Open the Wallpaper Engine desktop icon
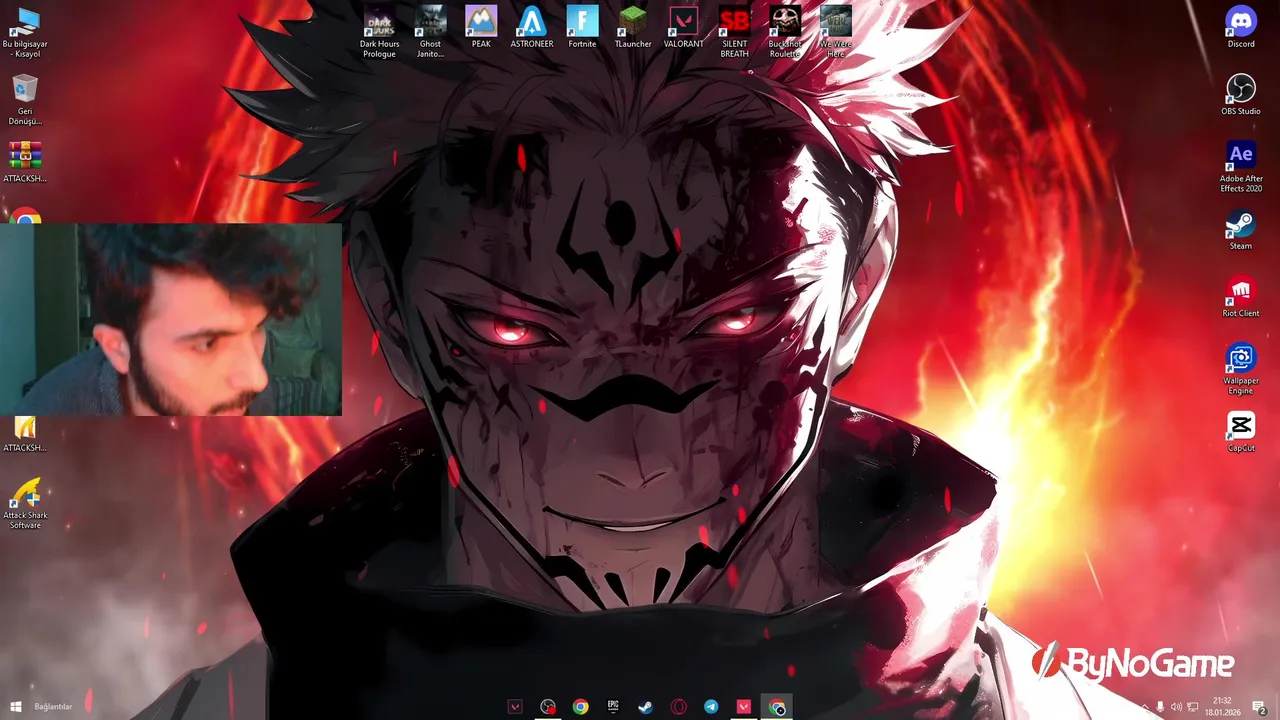Viewport: 1280px width, 720px height. tap(1241, 368)
